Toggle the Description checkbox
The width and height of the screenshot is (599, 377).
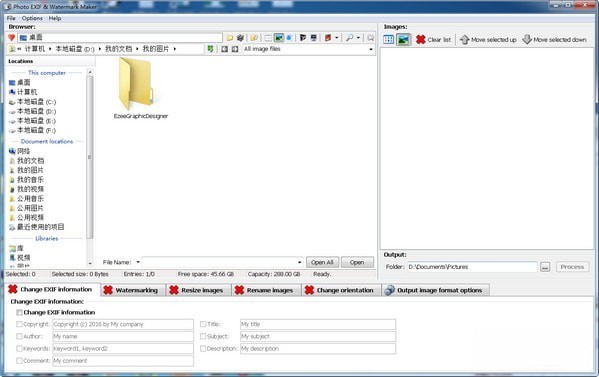(203, 348)
